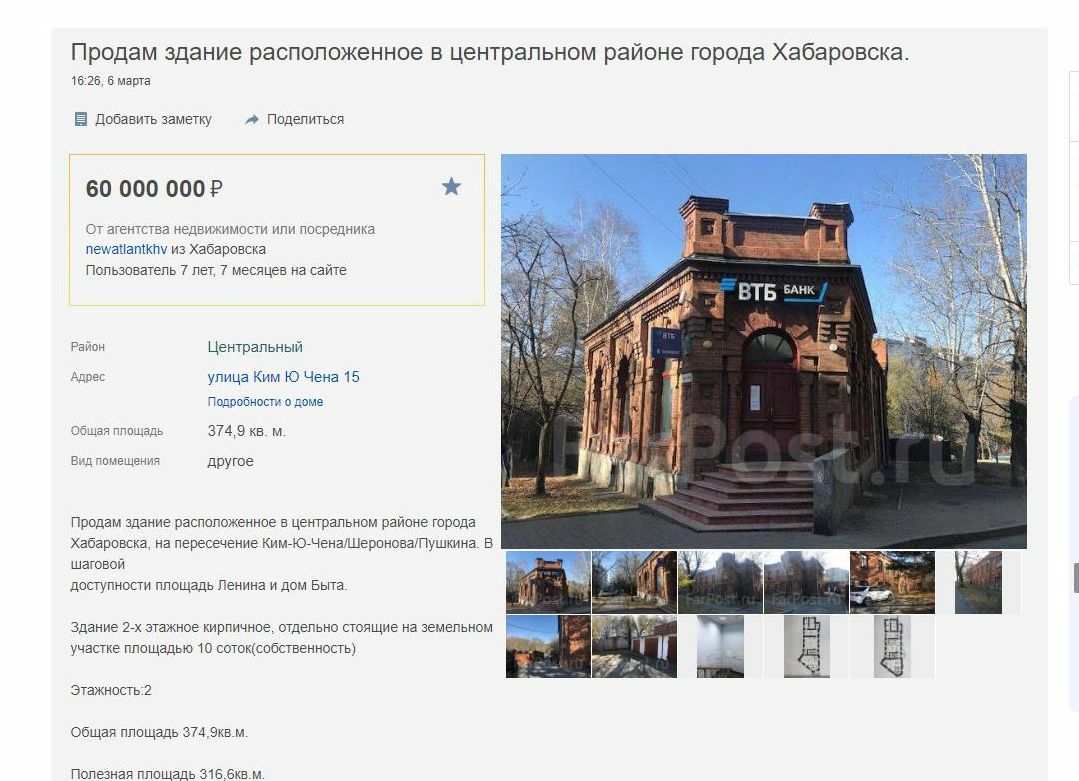Select second thumbnail with street view

click(634, 582)
